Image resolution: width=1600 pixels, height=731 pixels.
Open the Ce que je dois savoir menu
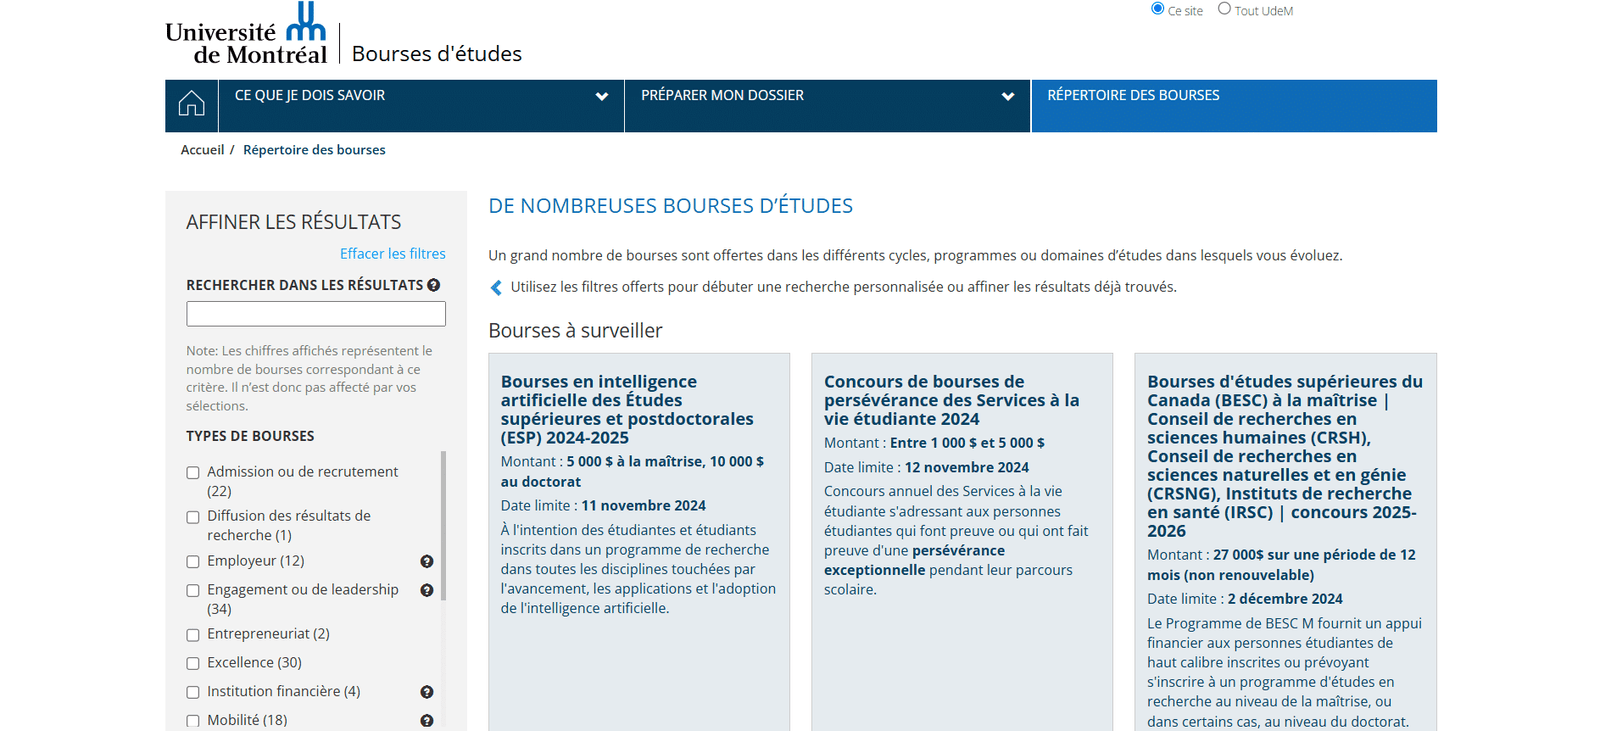(421, 106)
